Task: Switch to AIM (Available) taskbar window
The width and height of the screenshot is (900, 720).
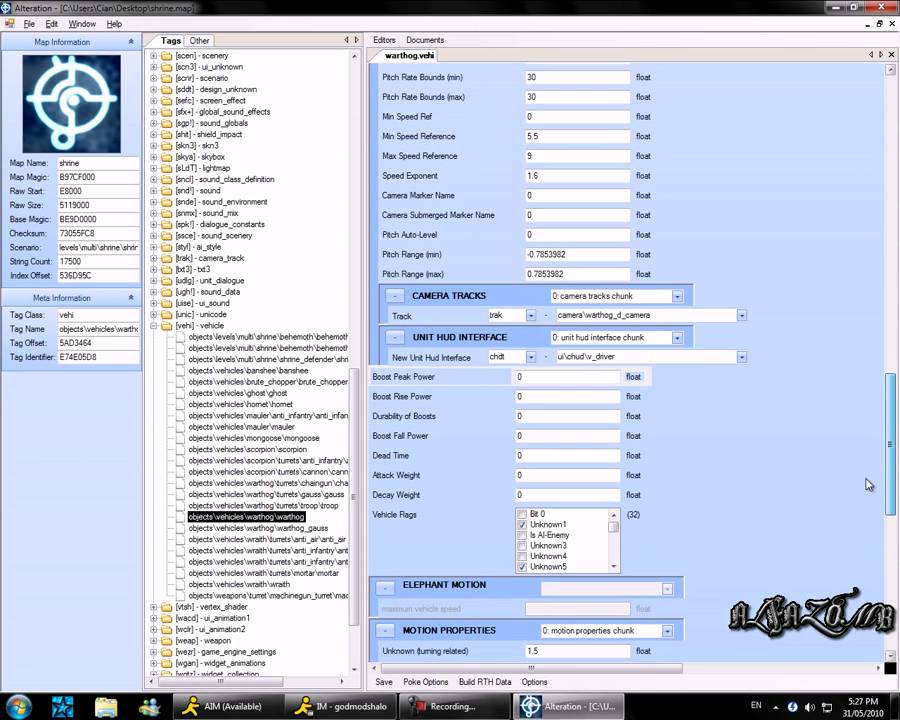Action: [x=227, y=706]
